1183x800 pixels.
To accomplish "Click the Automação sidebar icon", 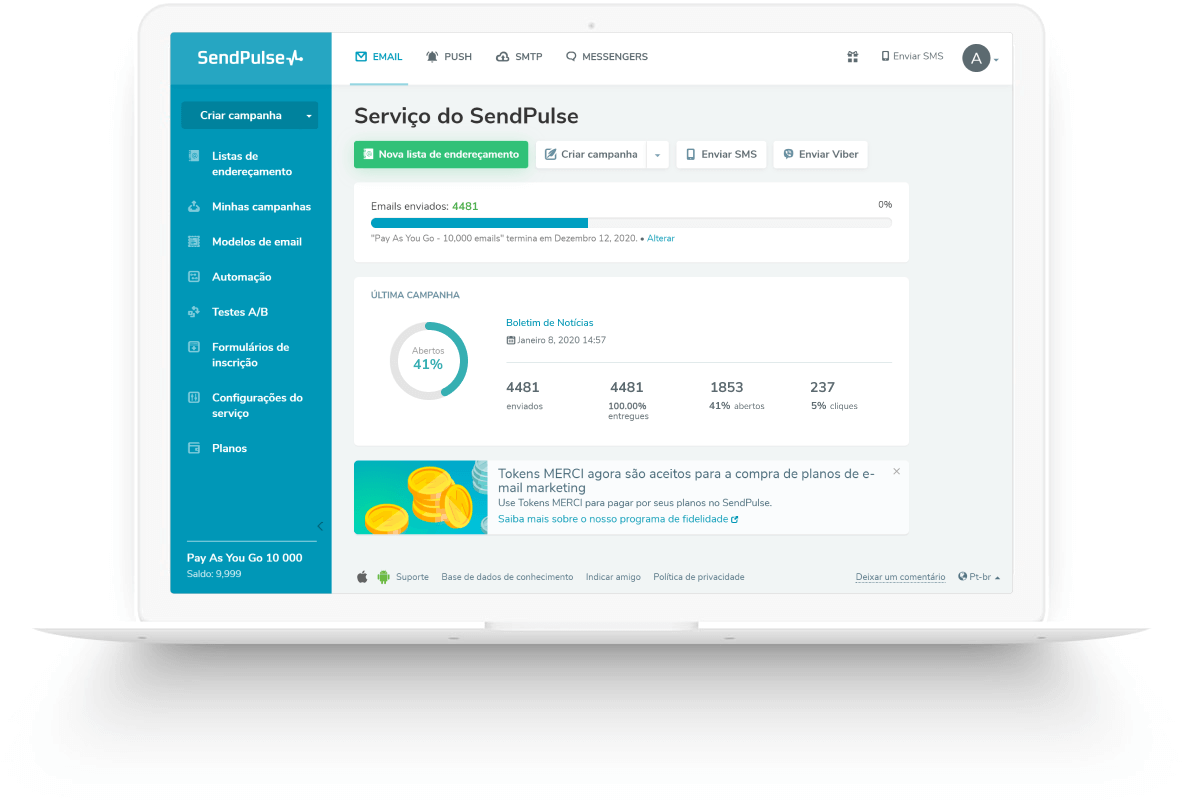I will coord(194,276).
